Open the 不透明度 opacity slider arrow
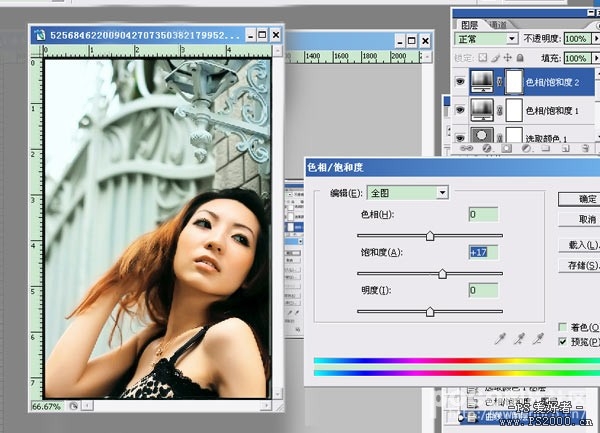 (x=595, y=39)
